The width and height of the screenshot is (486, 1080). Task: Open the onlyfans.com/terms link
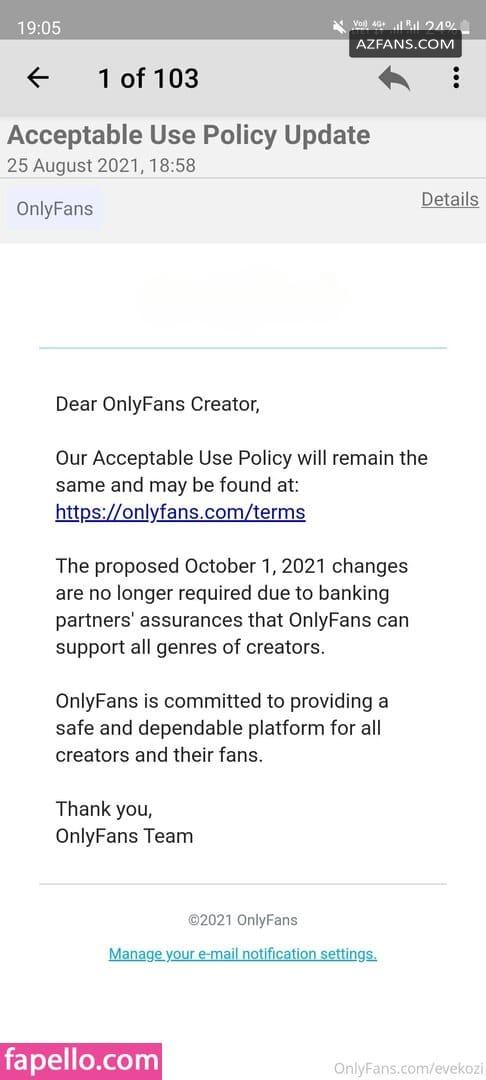pos(180,512)
